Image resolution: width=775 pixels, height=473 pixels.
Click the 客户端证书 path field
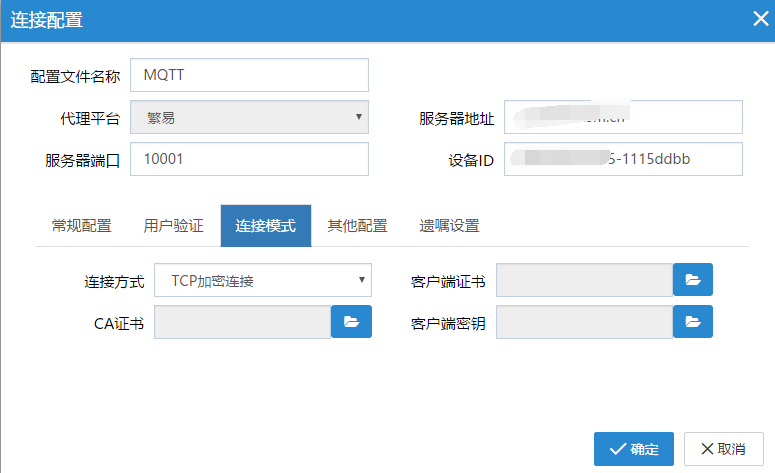click(x=584, y=281)
